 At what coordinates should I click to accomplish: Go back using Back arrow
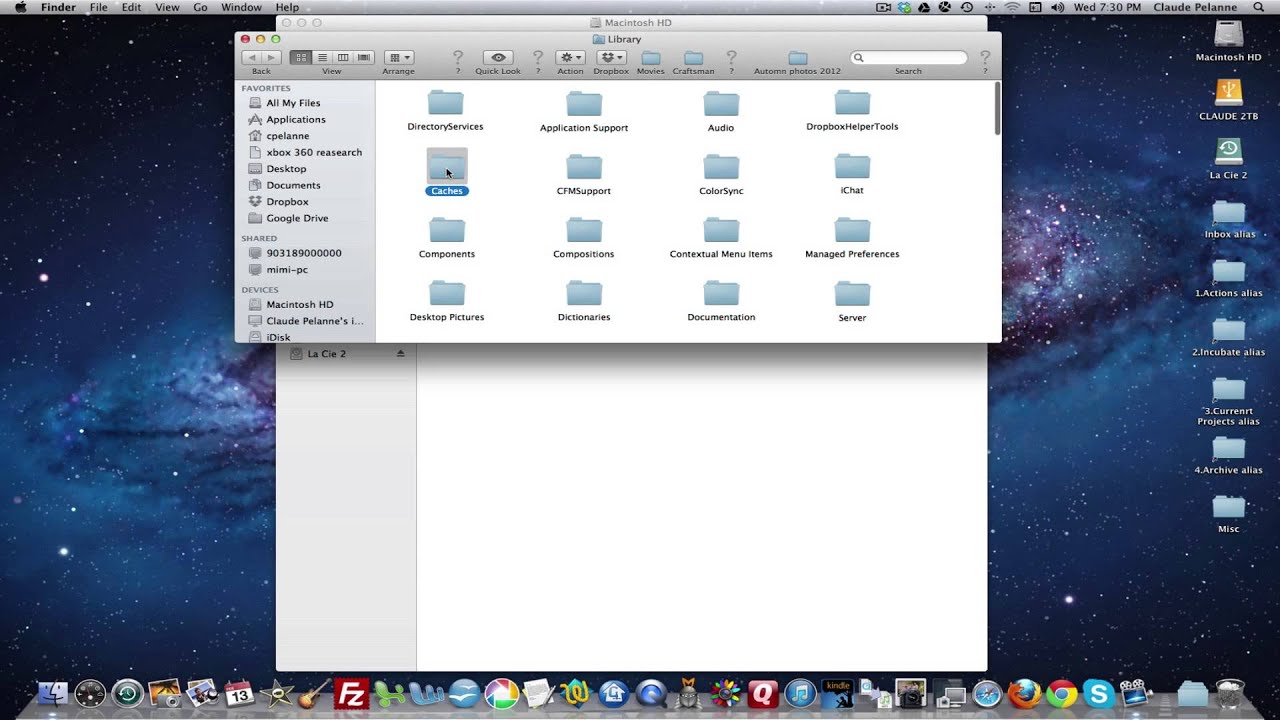click(251, 58)
